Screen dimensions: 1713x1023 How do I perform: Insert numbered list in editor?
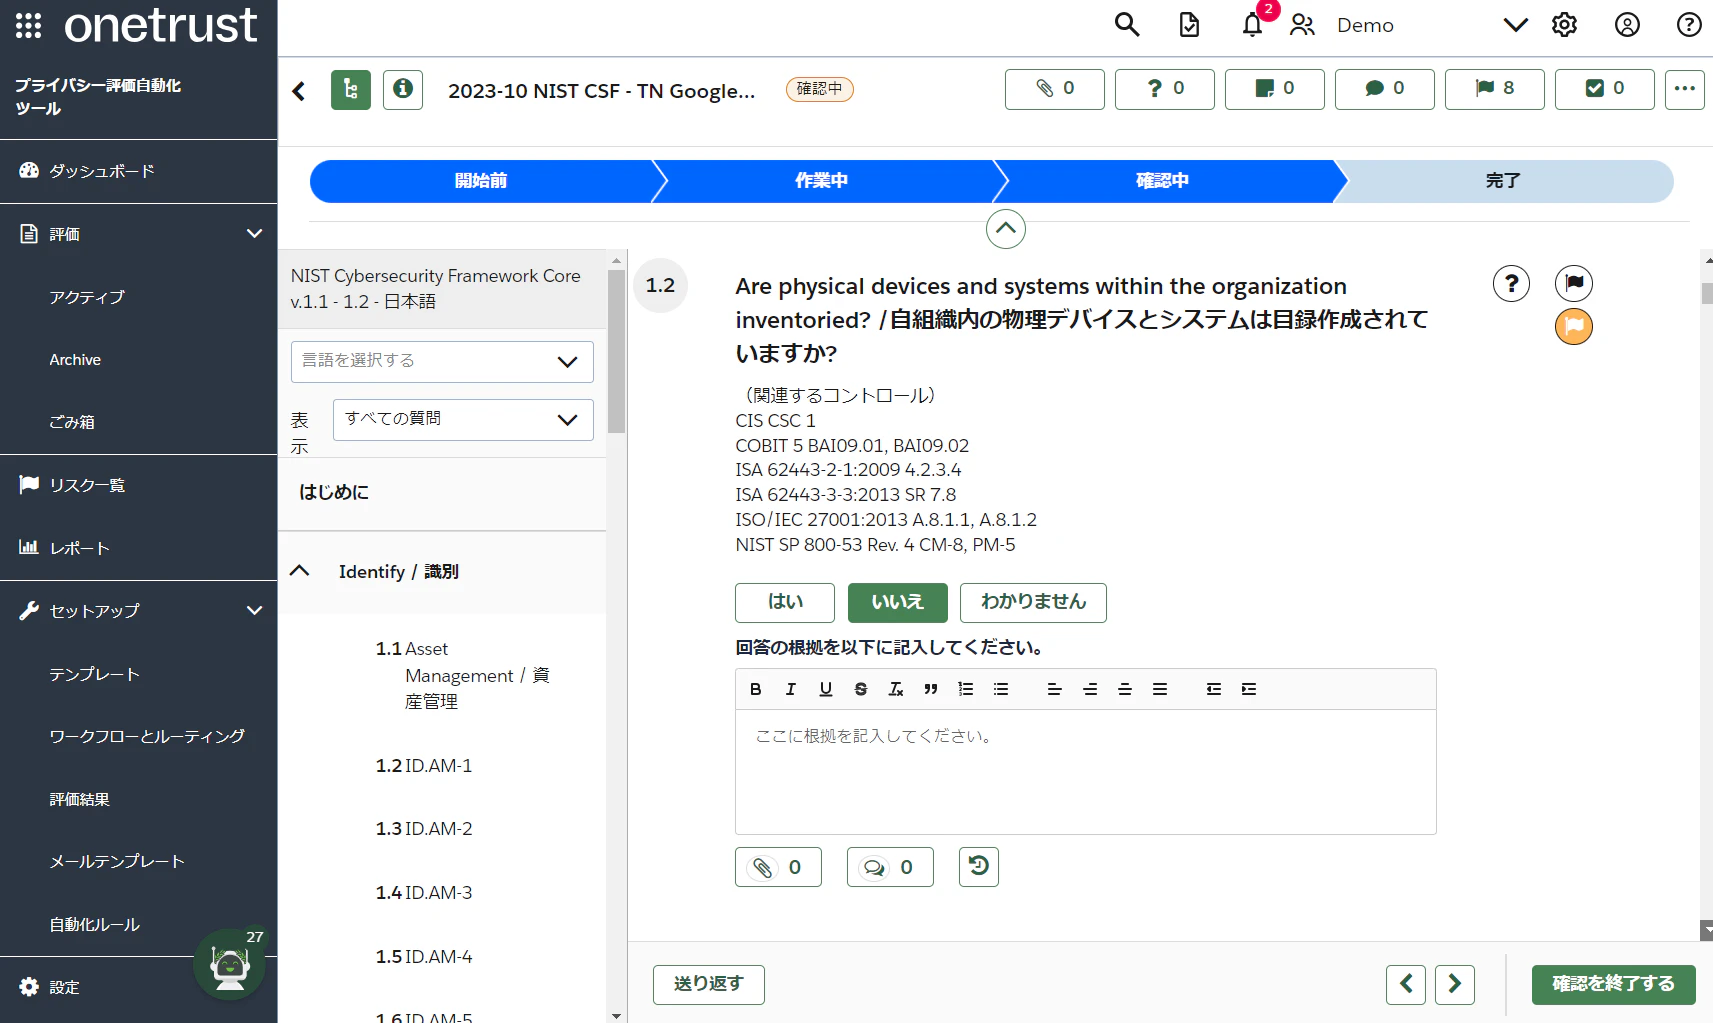tap(966, 689)
